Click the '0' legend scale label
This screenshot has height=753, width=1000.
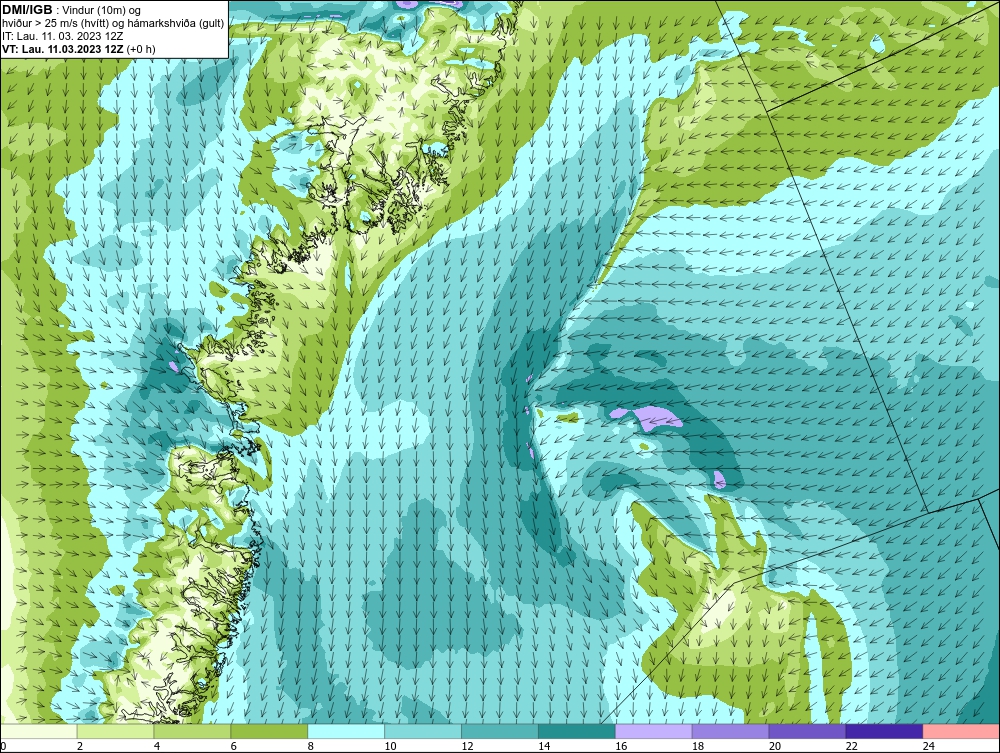(x=3, y=746)
